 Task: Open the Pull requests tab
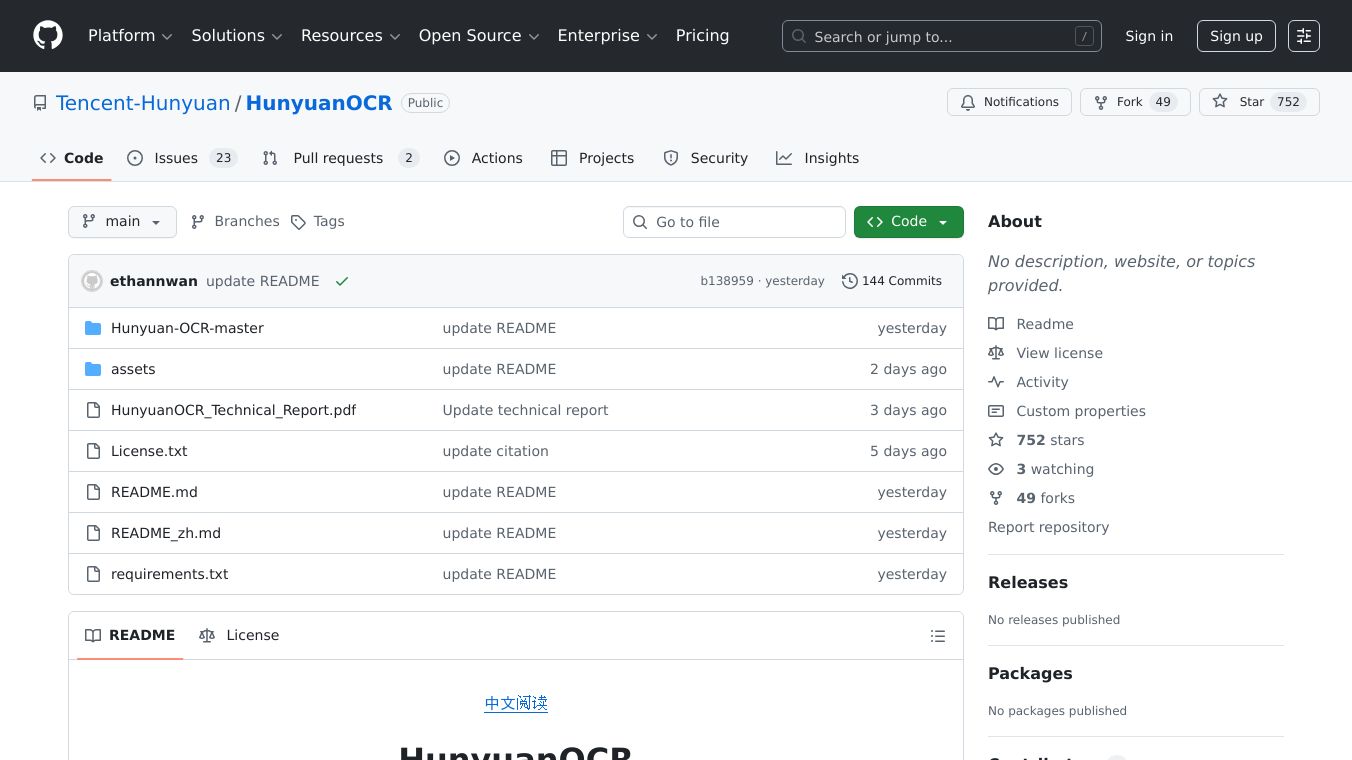point(339,158)
